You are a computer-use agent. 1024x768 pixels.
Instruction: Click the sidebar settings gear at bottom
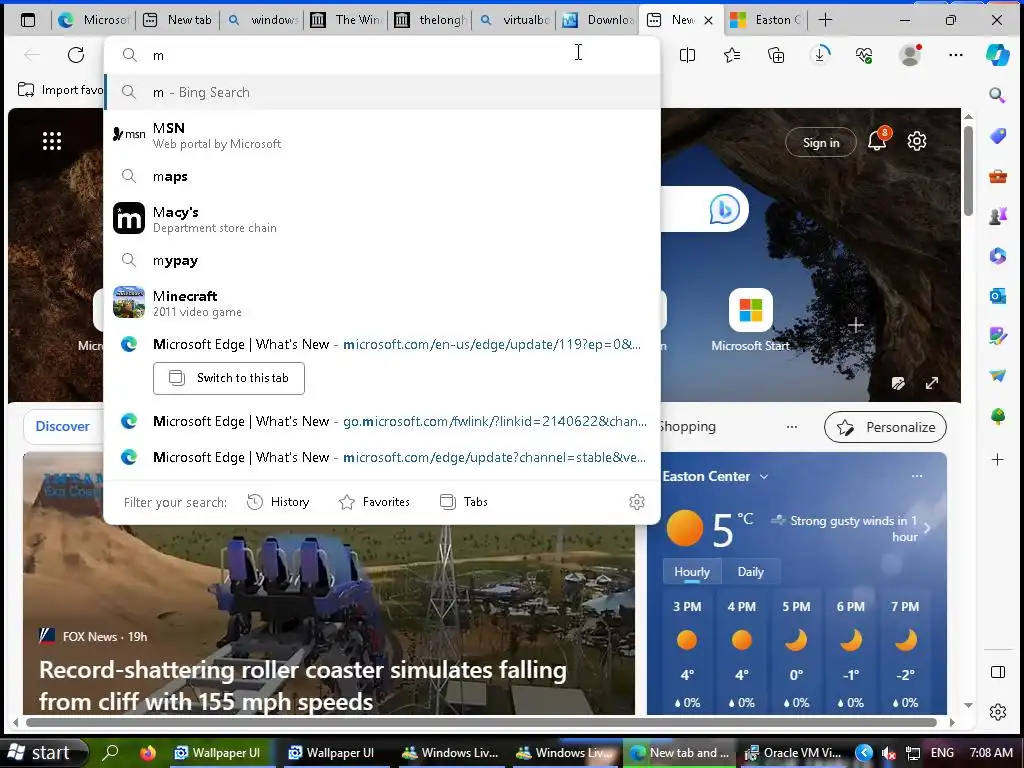pyautogui.click(x=997, y=712)
